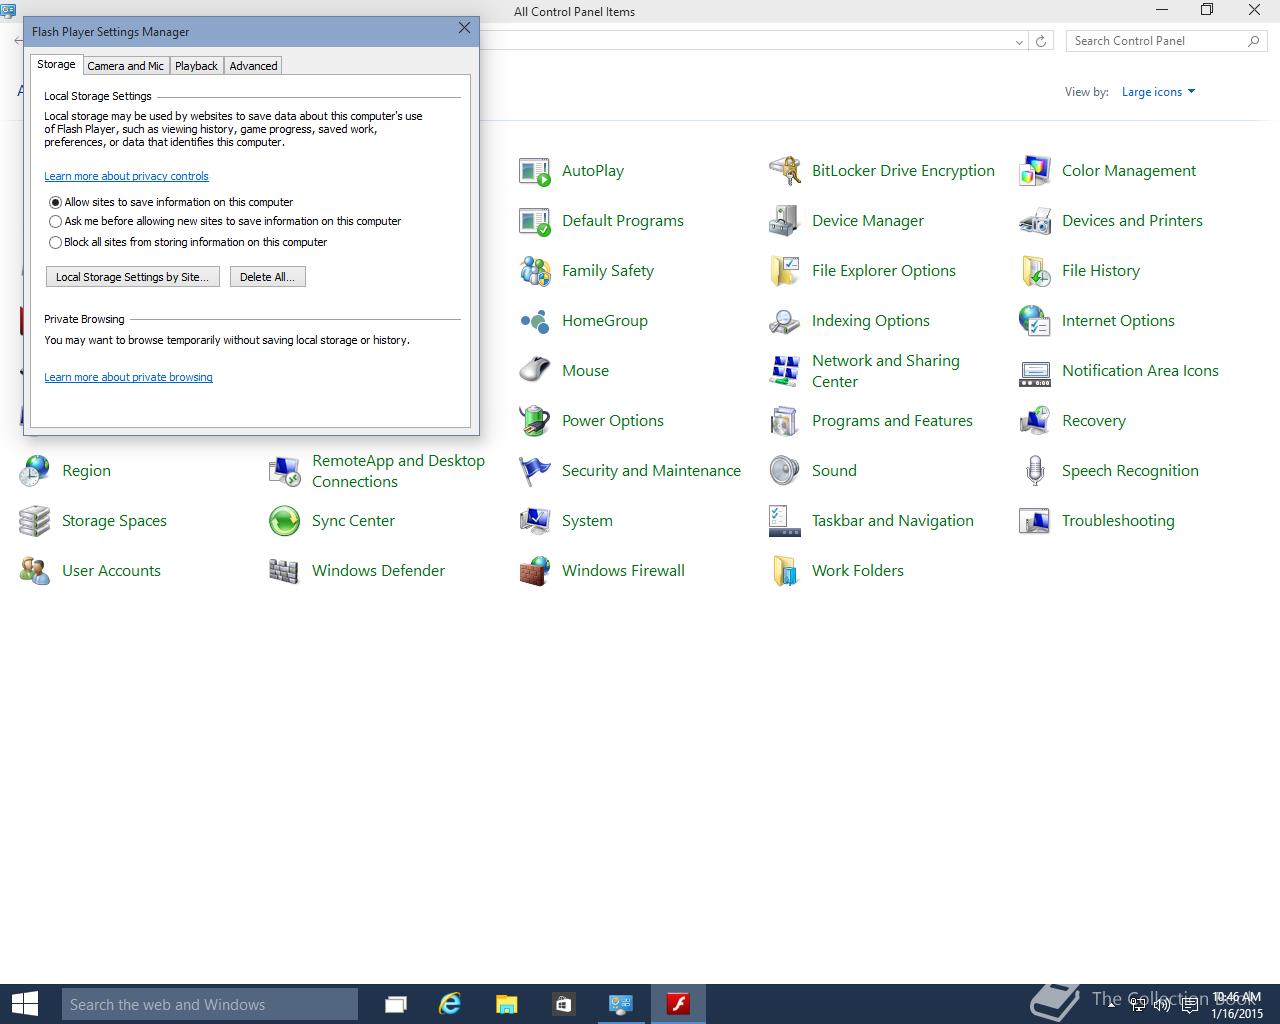Expand the View by Large icons dropdown
Viewport: 1280px width, 1024px height.
tap(1158, 92)
